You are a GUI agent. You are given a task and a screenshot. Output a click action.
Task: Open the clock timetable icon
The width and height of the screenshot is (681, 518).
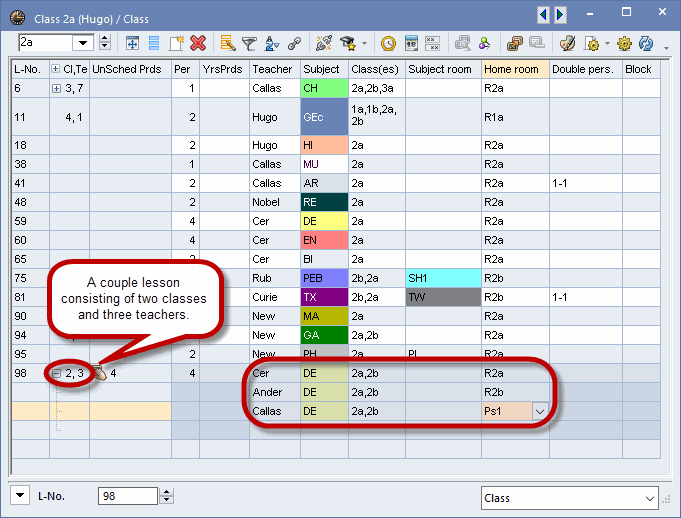pos(388,43)
